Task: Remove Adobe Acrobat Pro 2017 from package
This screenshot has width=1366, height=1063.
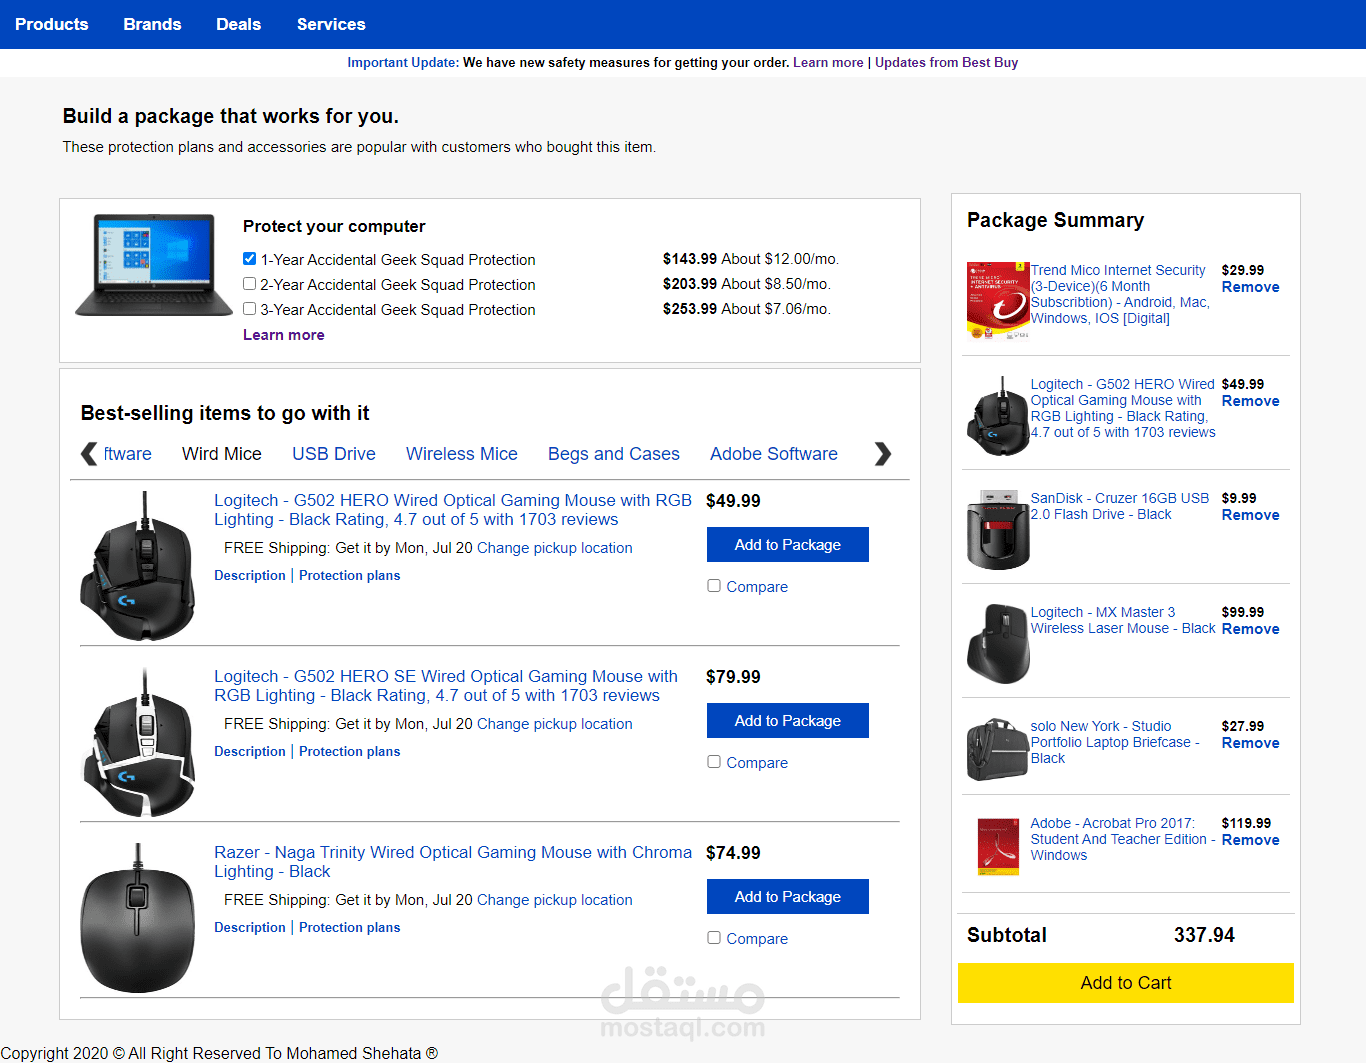Action: tap(1250, 840)
